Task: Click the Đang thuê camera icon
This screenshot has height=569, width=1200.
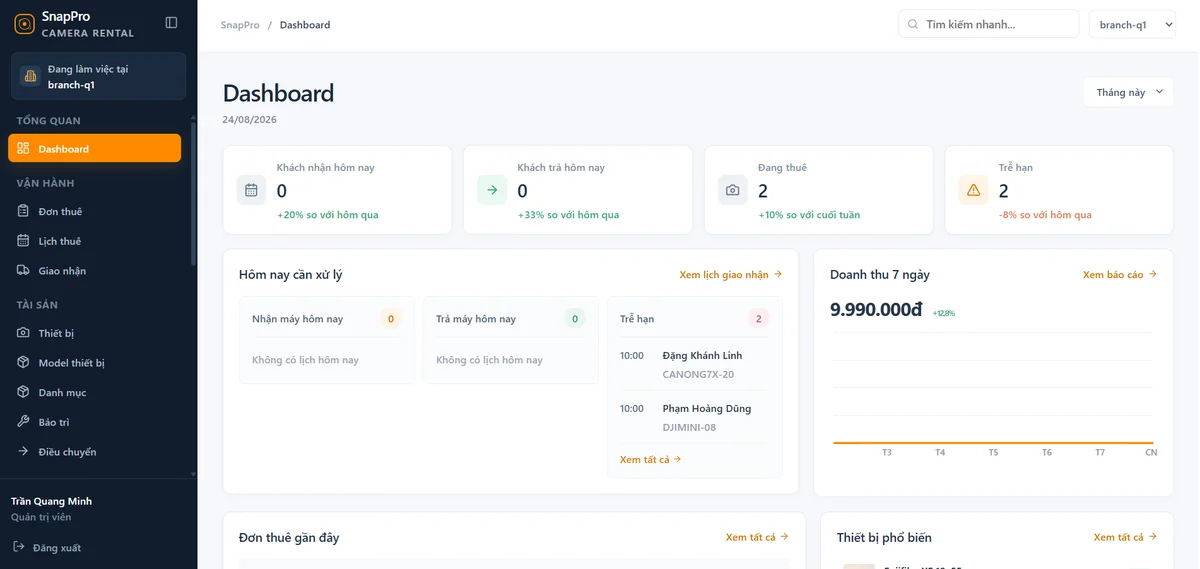Action: (733, 189)
